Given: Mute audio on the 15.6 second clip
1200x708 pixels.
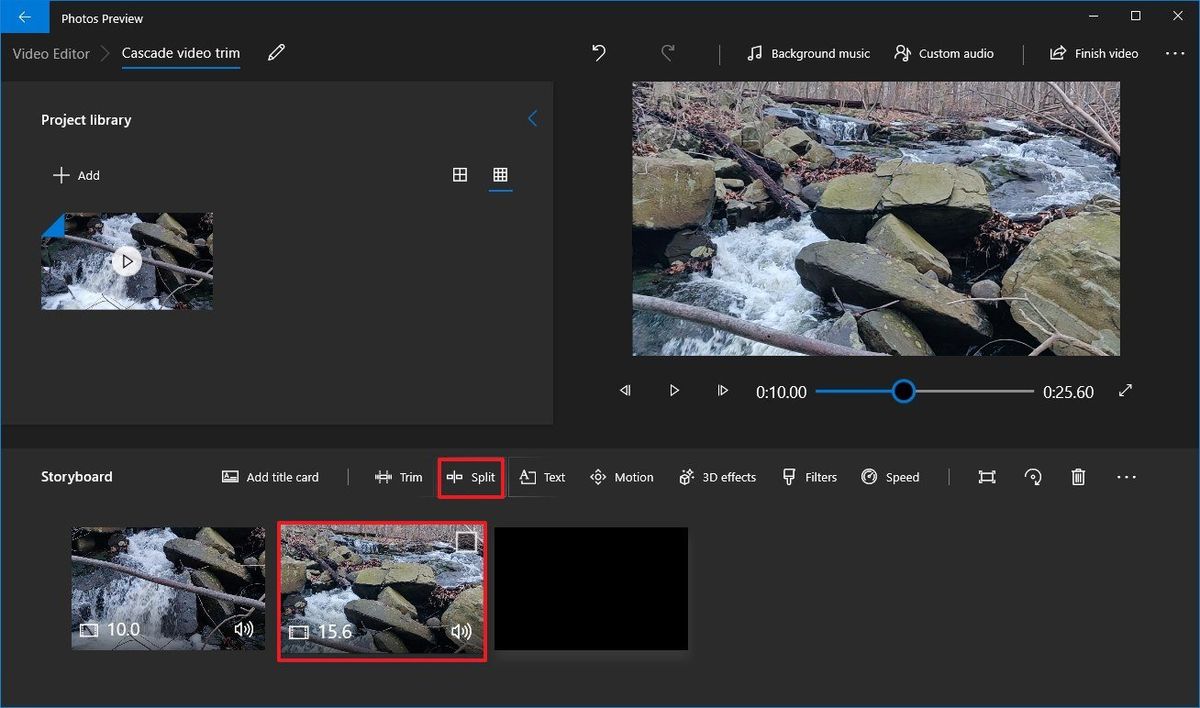Looking at the screenshot, I should [460, 632].
